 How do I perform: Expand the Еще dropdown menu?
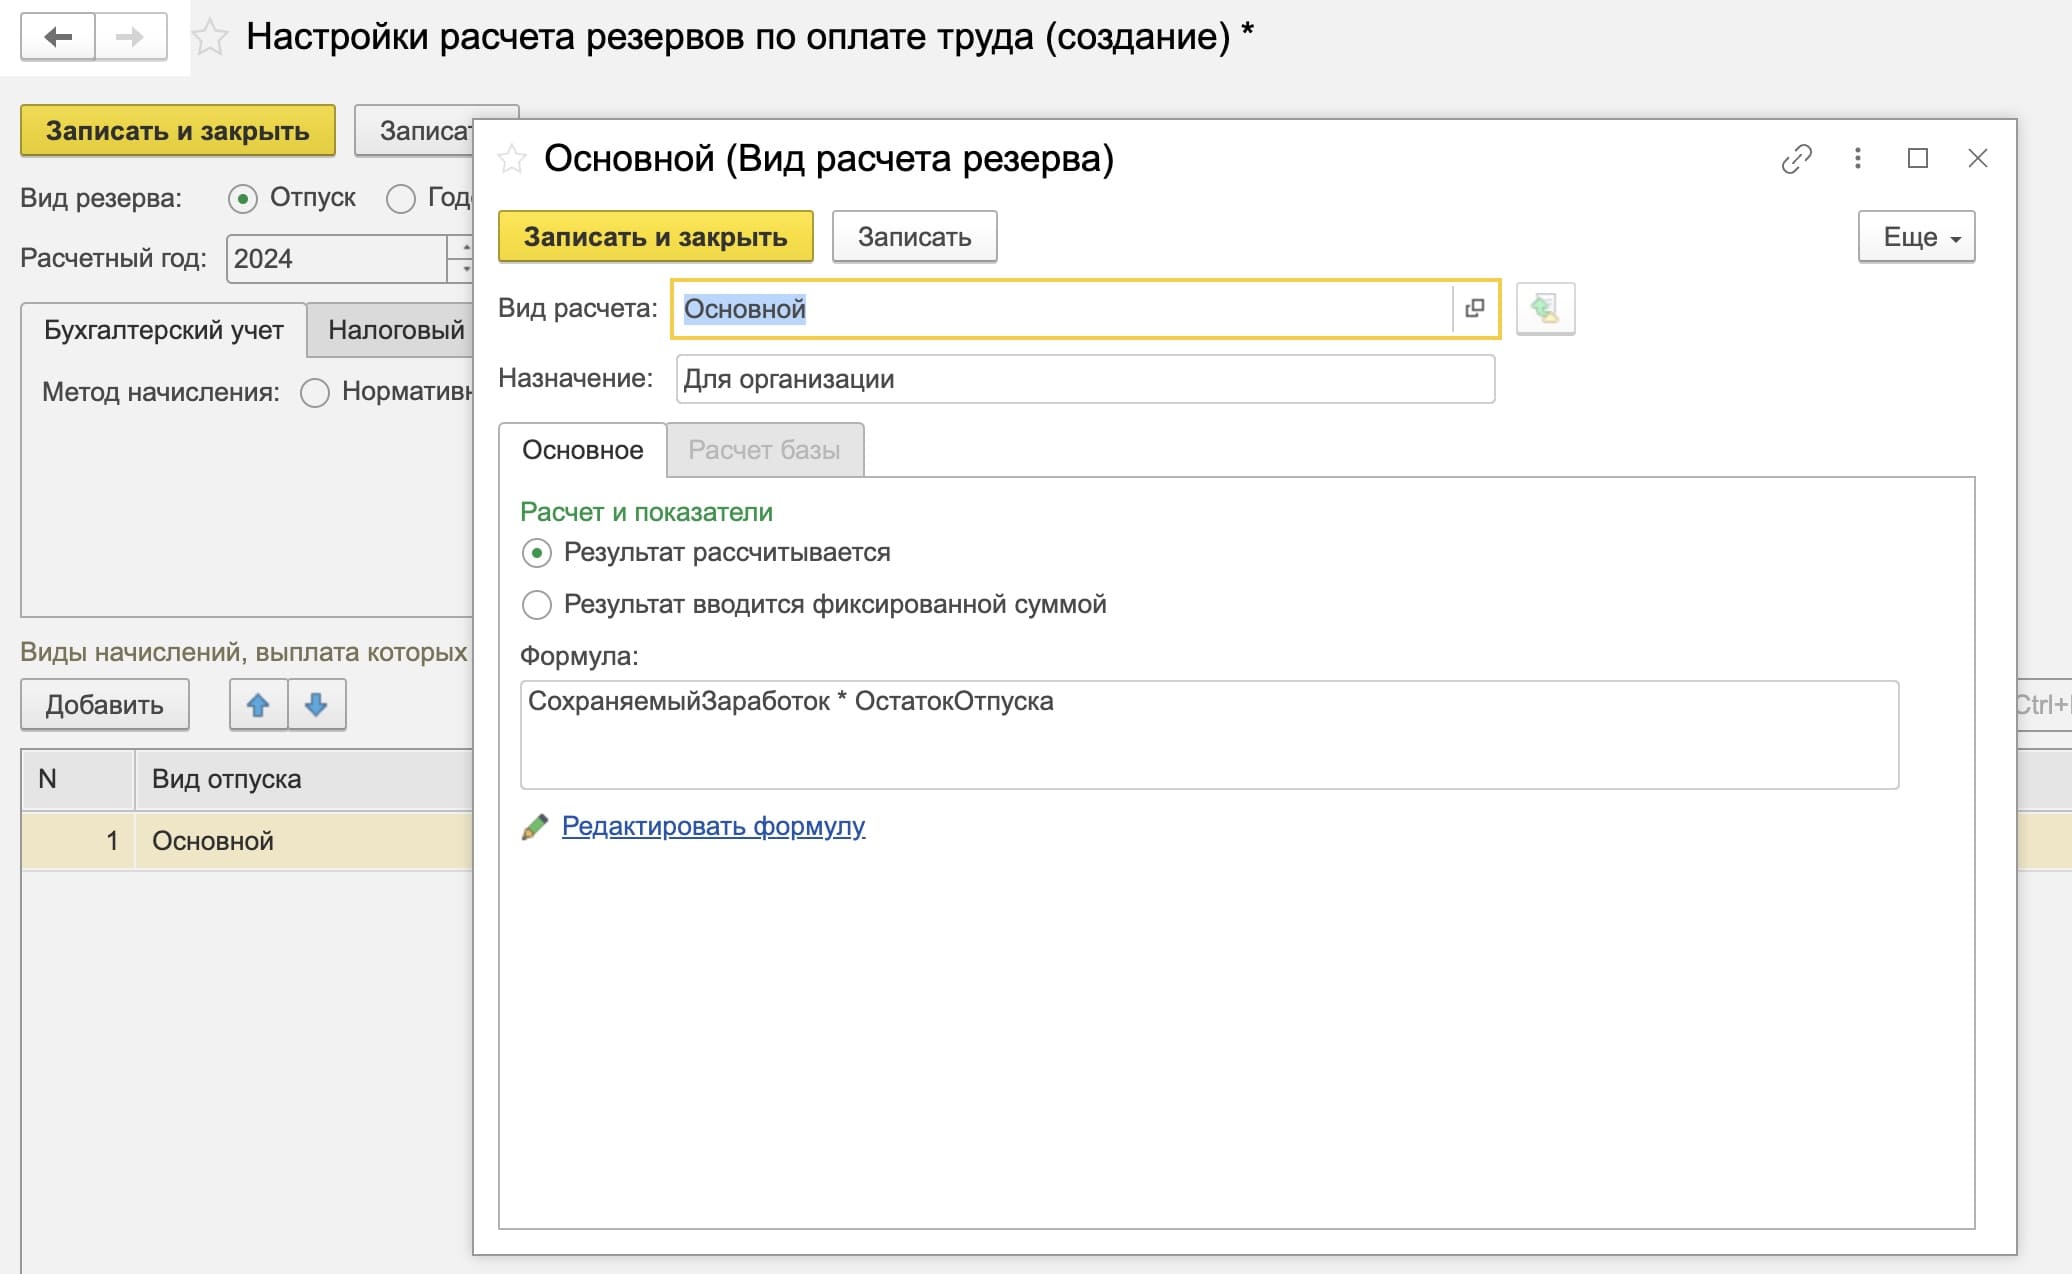[x=1915, y=237]
